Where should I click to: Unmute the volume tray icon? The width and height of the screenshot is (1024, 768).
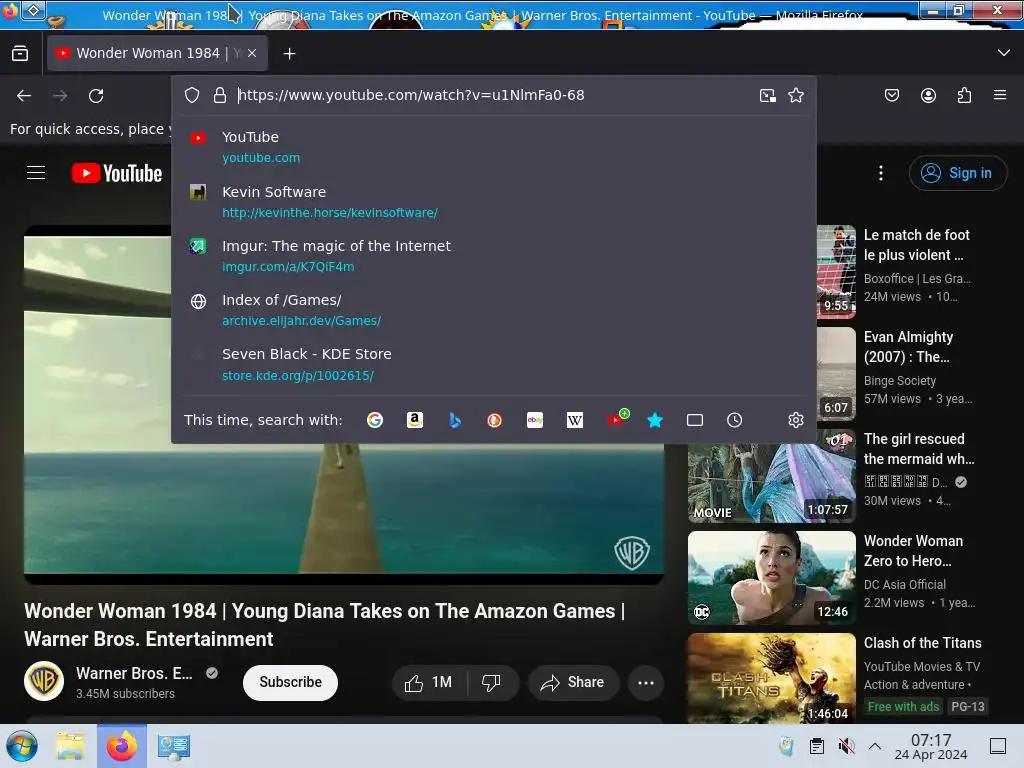tap(846, 746)
